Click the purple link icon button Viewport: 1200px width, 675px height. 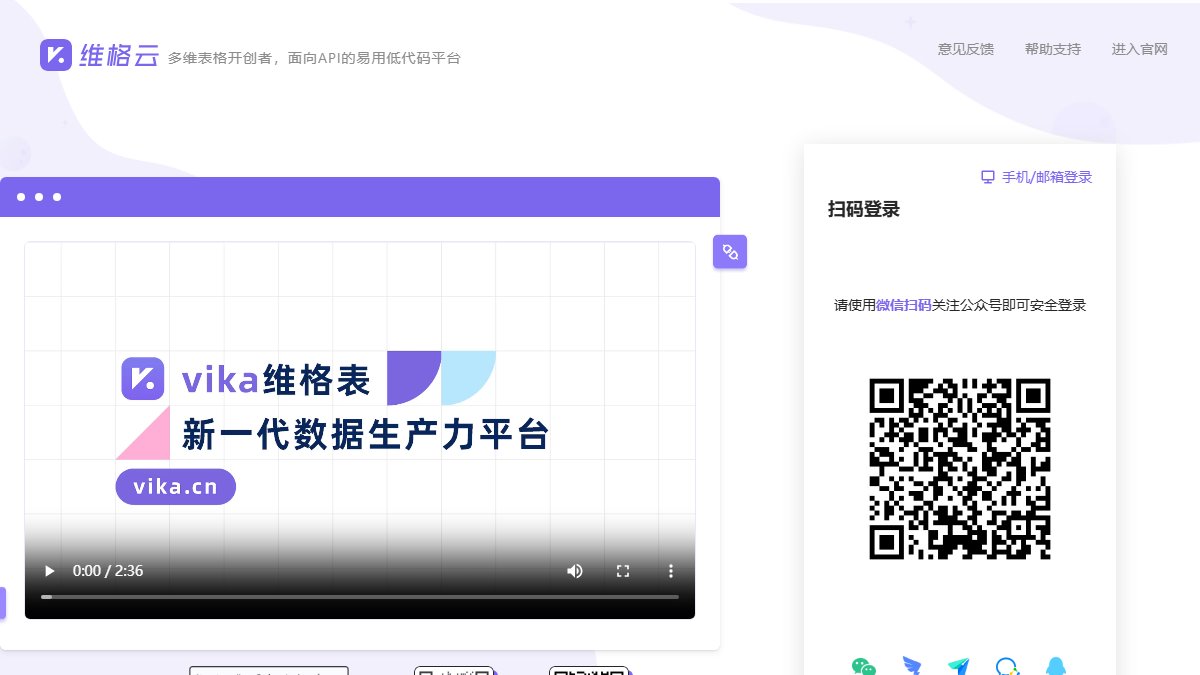[730, 252]
